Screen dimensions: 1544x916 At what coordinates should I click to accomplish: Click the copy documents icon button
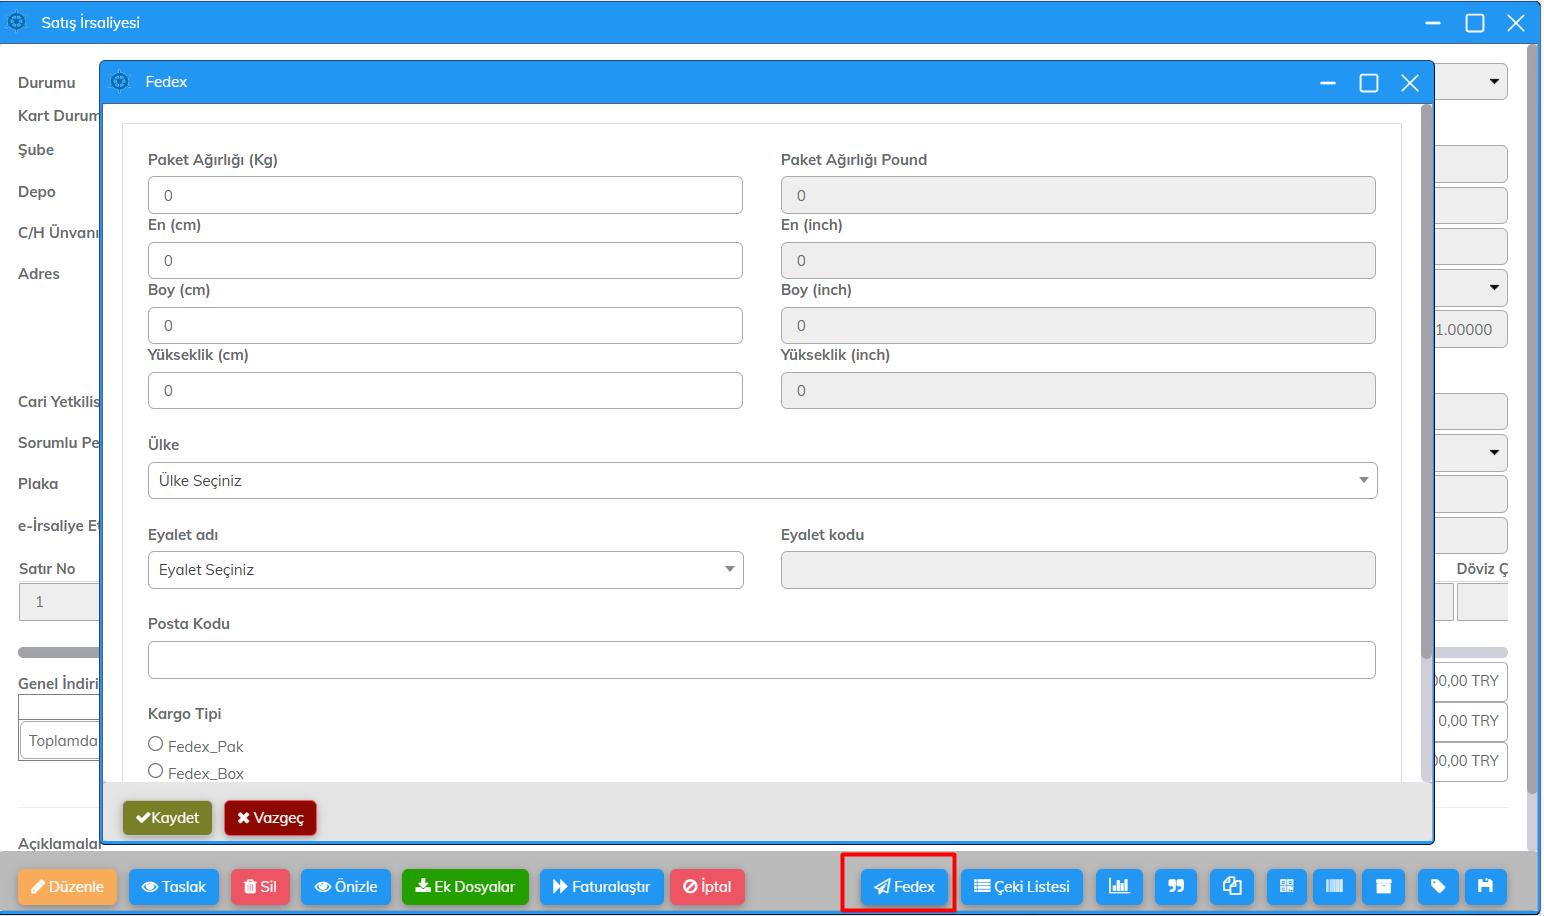pos(1232,887)
